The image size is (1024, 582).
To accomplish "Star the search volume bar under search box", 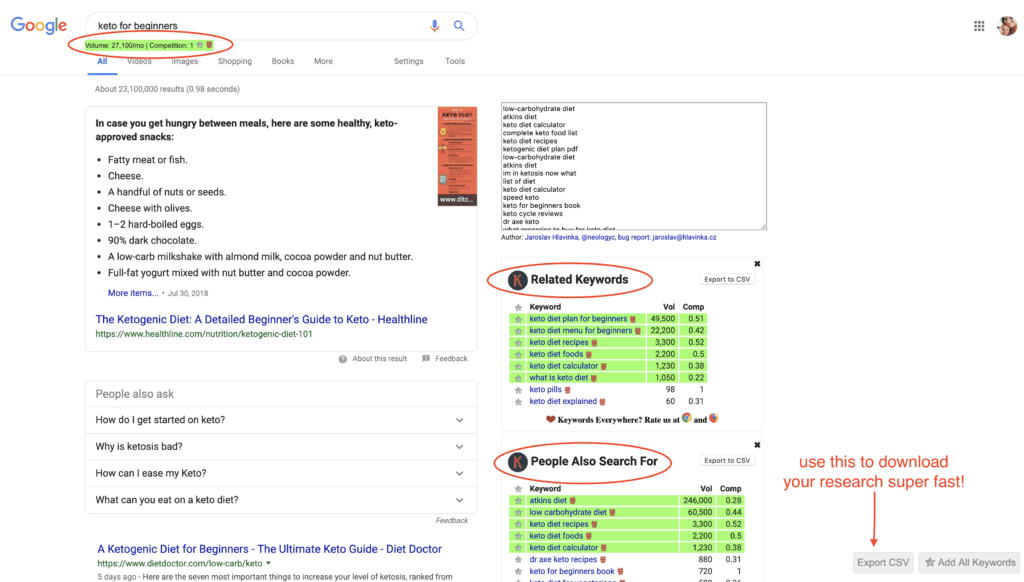I will point(200,45).
